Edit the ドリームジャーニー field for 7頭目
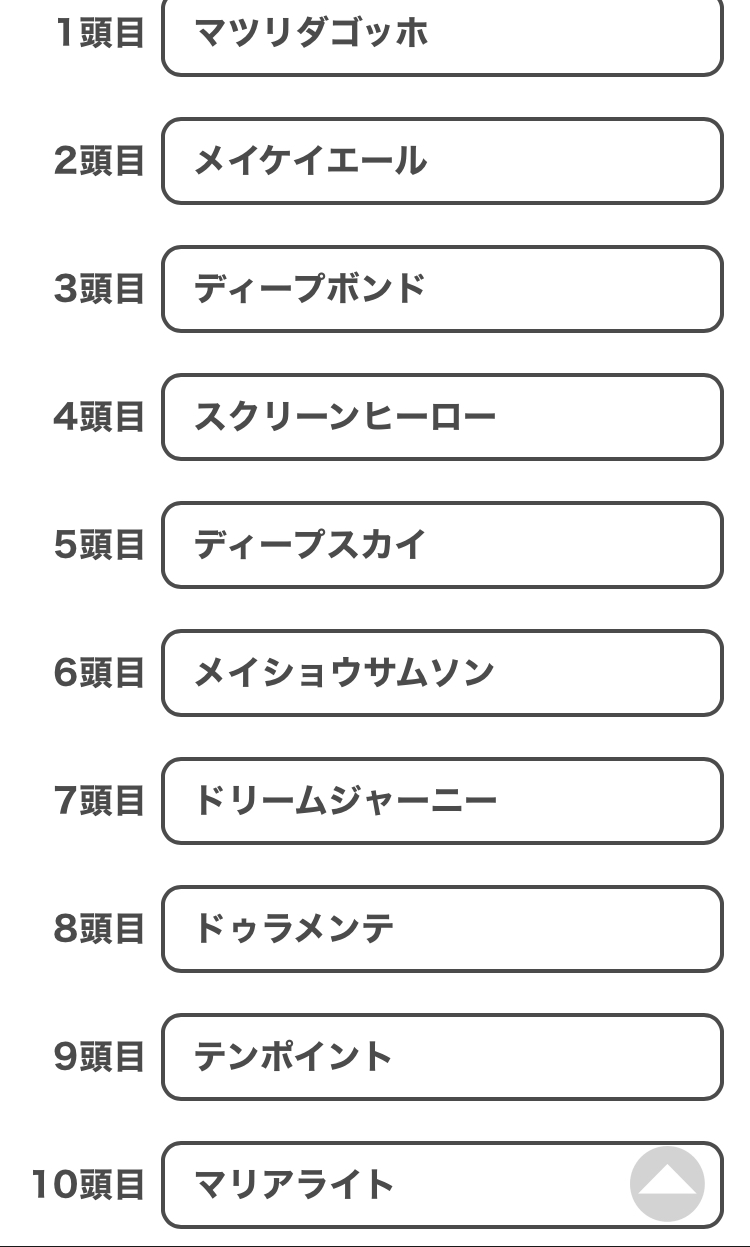 [x=442, y=801]
